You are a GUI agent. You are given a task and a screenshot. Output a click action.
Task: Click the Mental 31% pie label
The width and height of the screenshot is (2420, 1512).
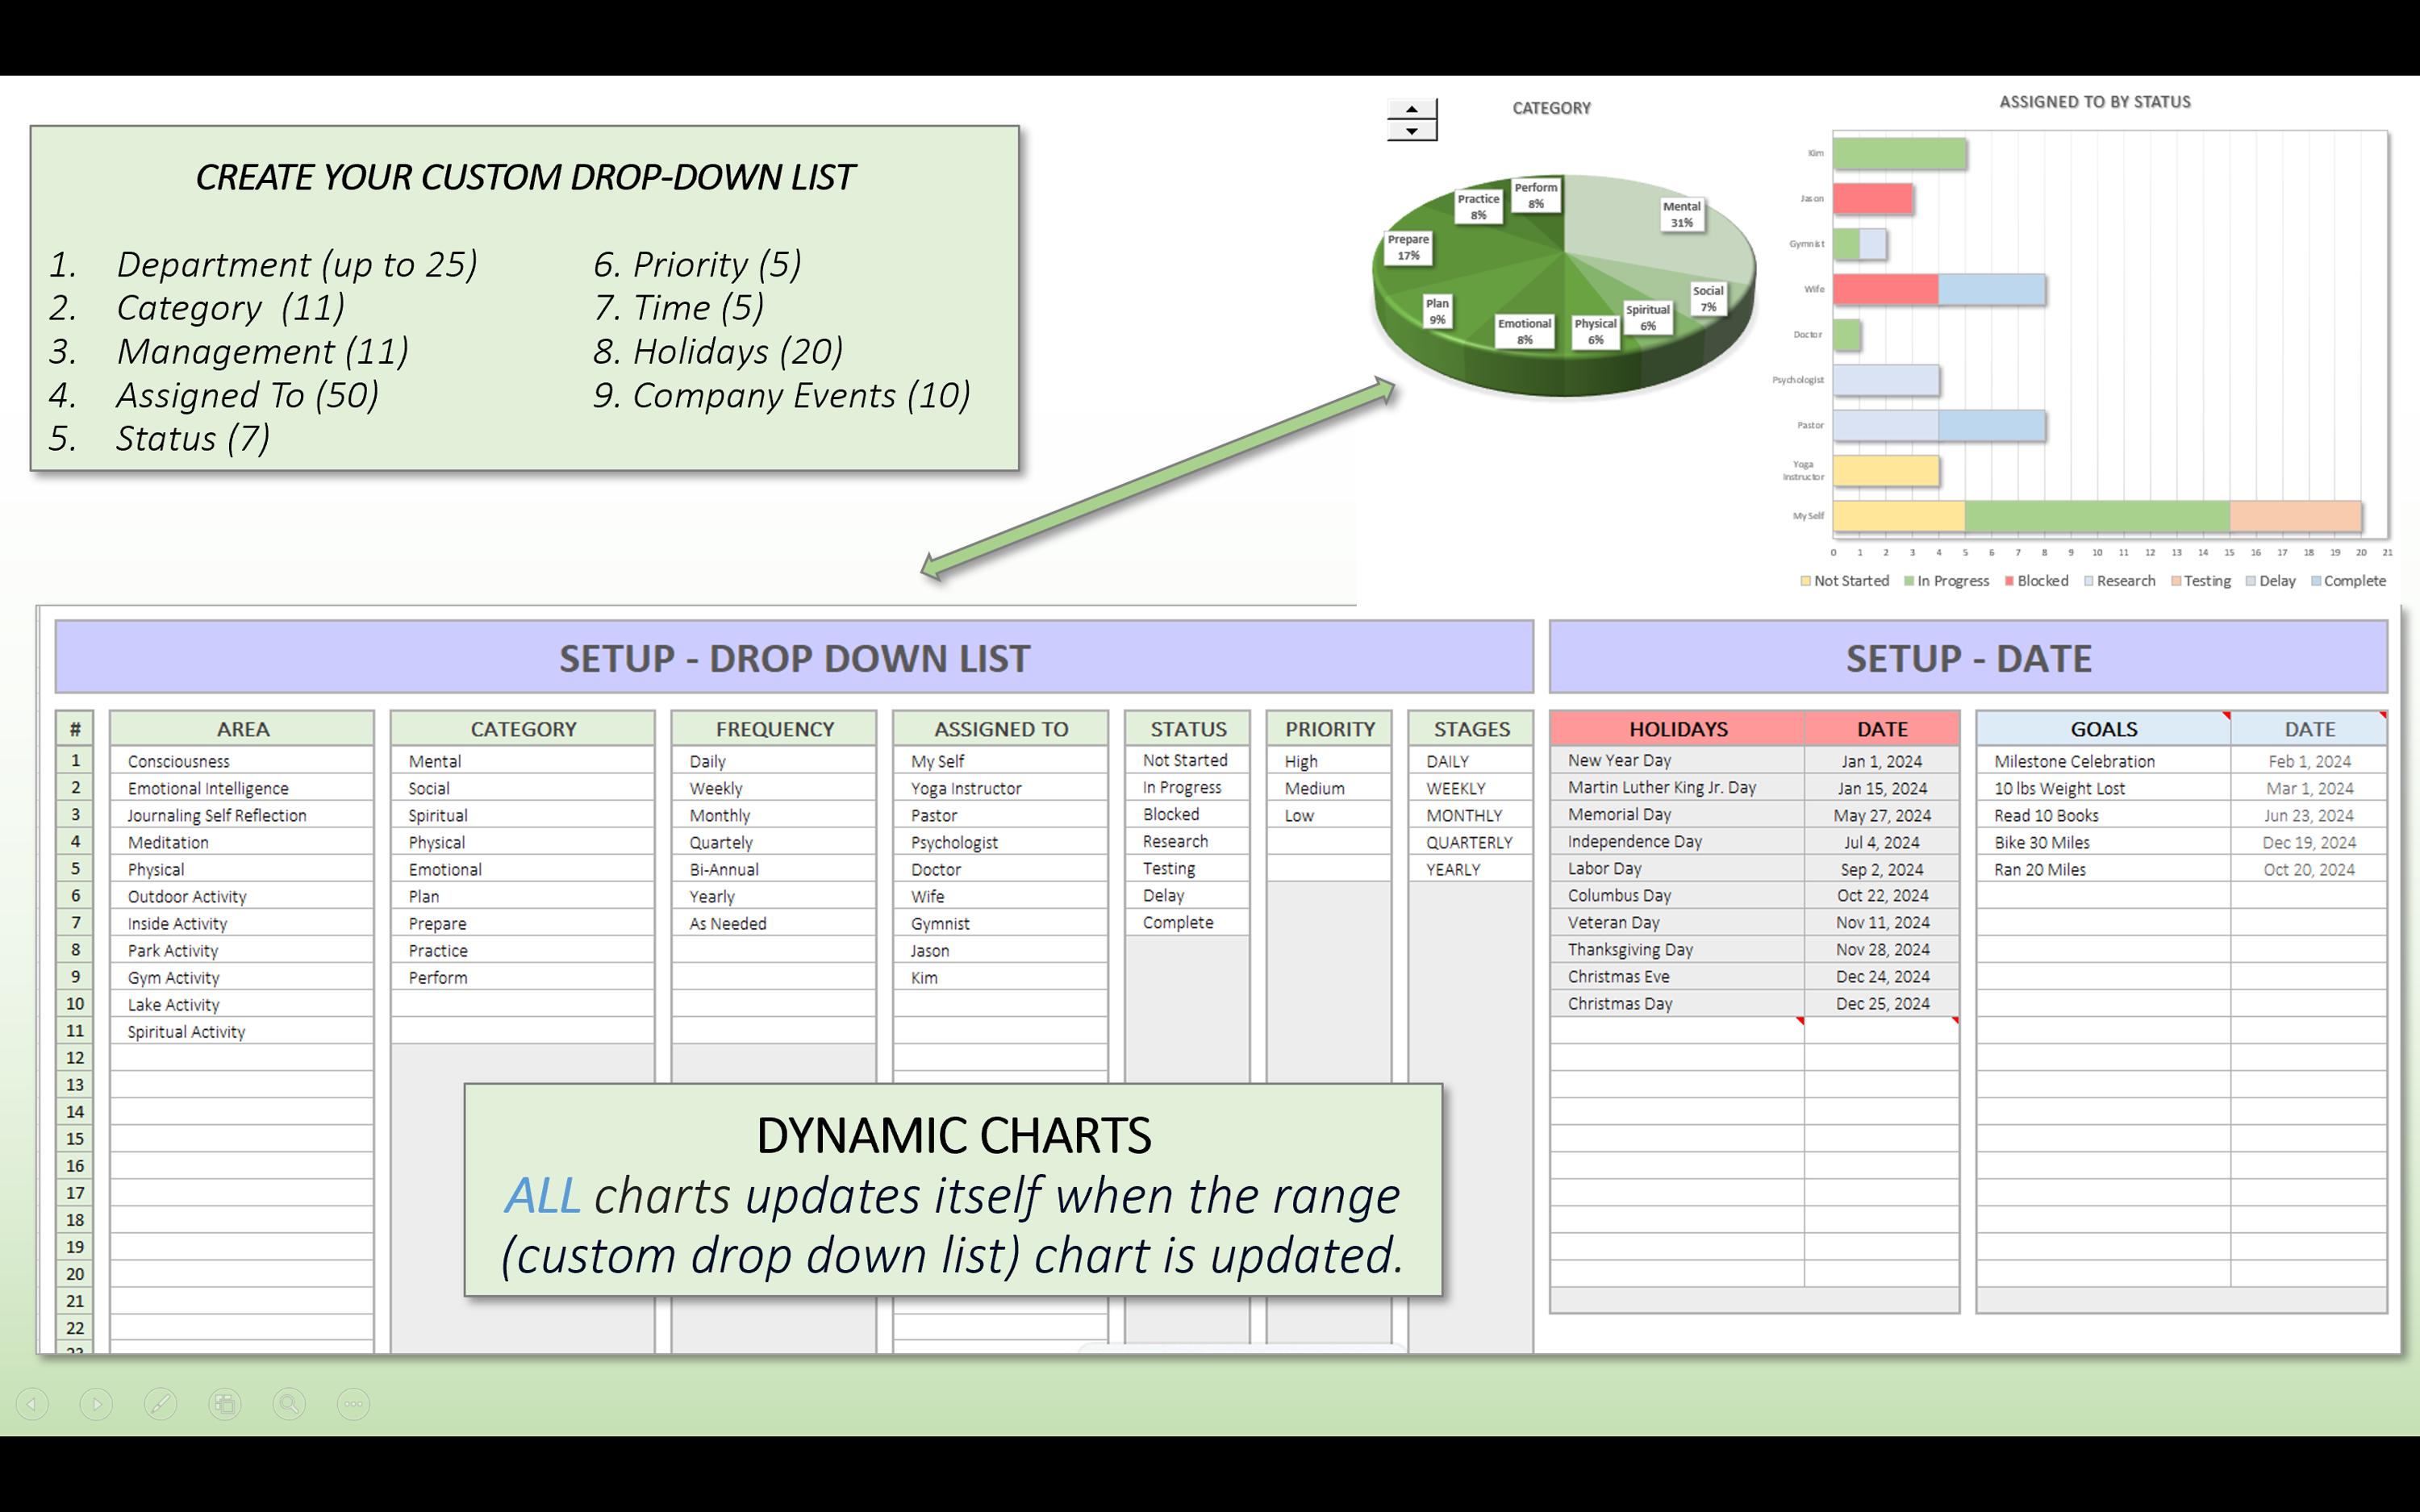[1682, 214]
